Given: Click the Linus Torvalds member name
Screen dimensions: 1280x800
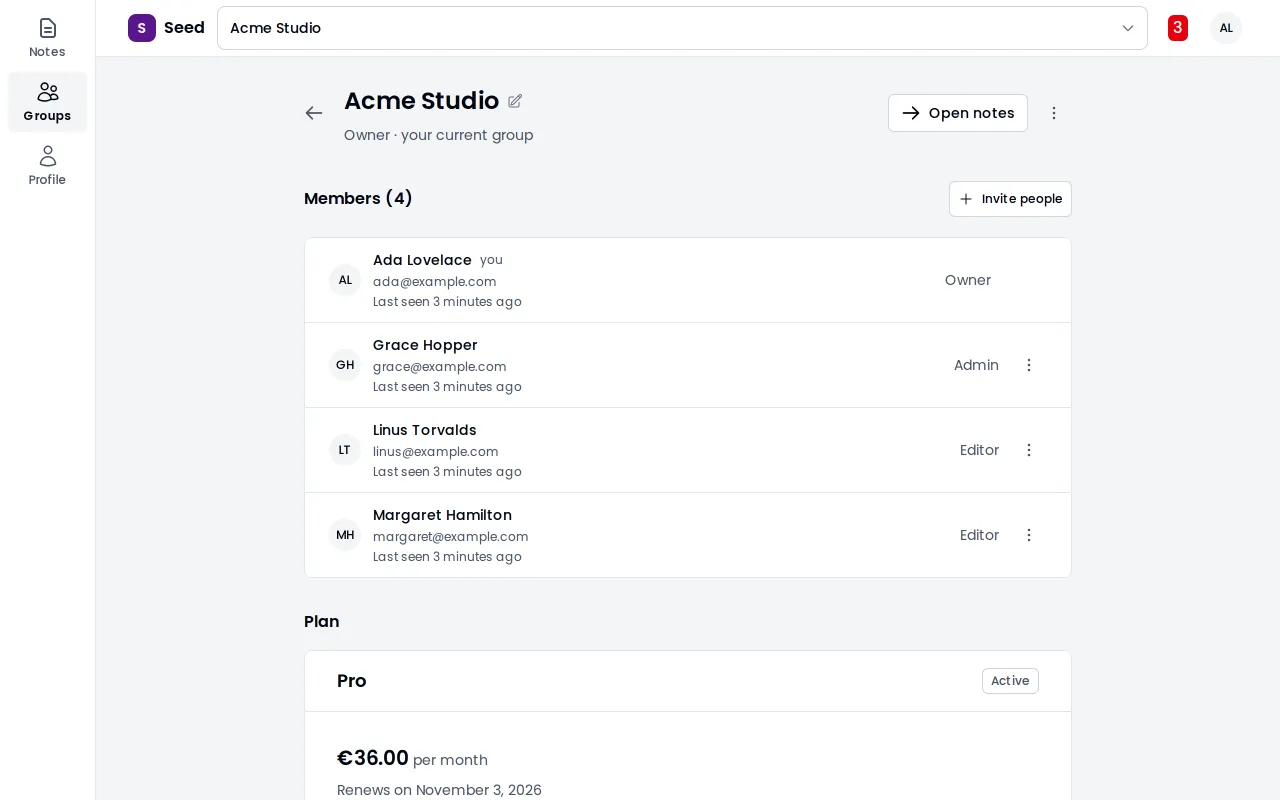Looking at the screenshot, I should [425, 430].
